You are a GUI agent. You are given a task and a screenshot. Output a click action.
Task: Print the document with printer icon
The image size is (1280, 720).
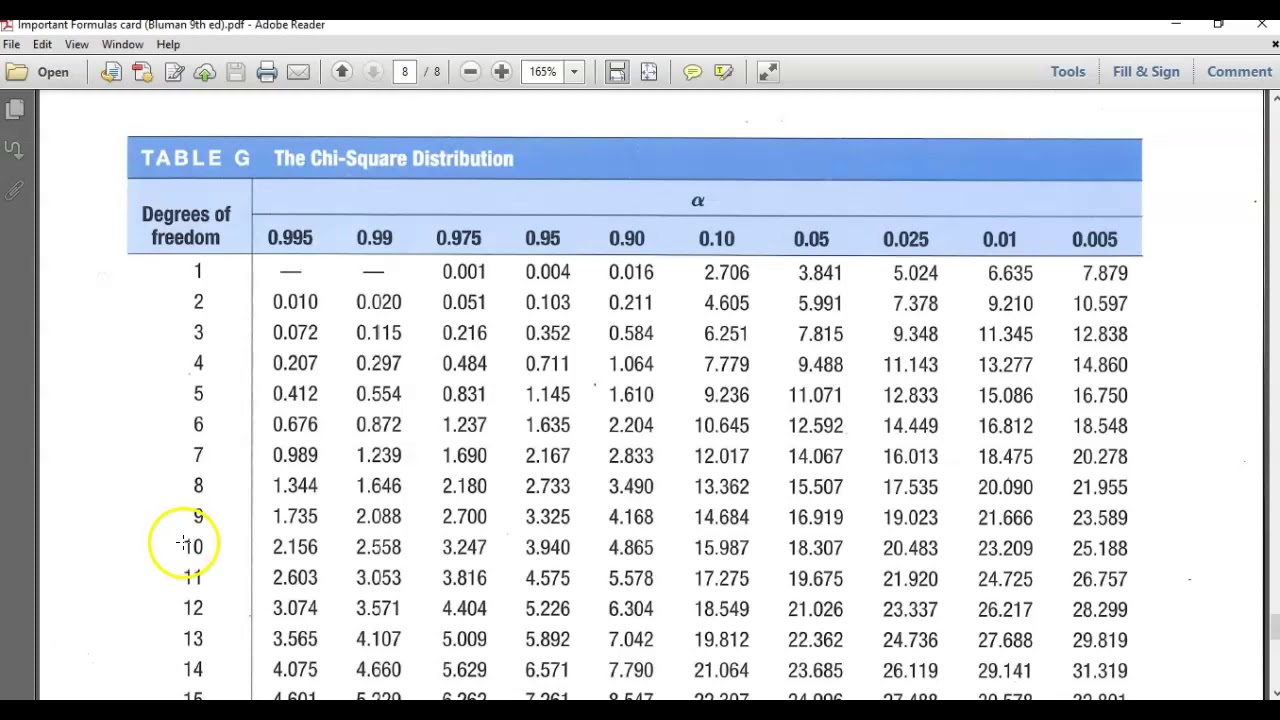coord(267,72)
